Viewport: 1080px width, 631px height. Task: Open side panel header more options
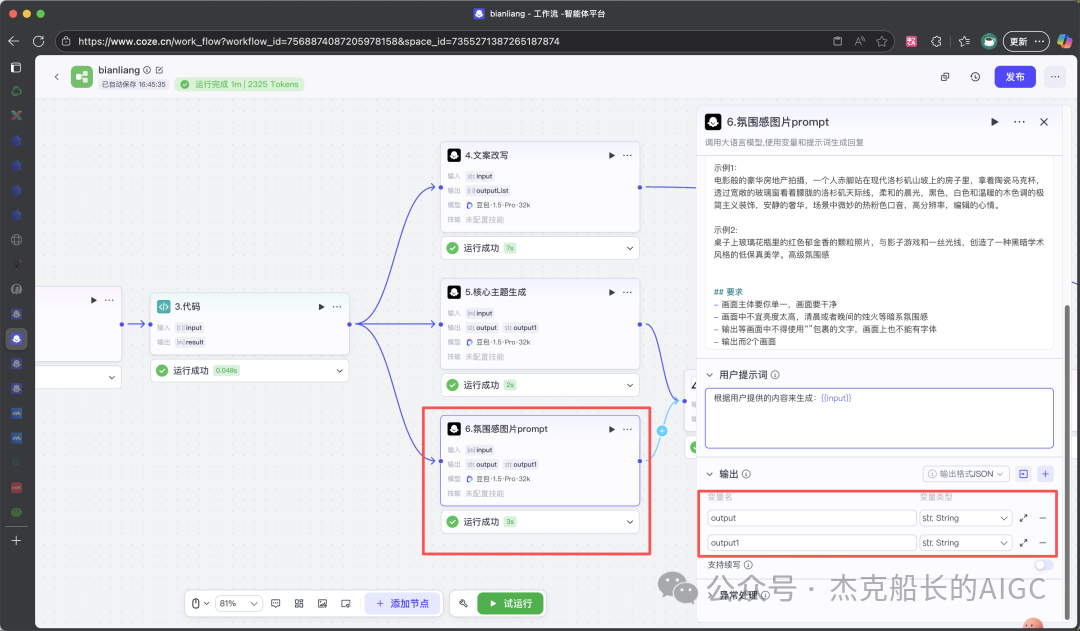[1019, 122]
